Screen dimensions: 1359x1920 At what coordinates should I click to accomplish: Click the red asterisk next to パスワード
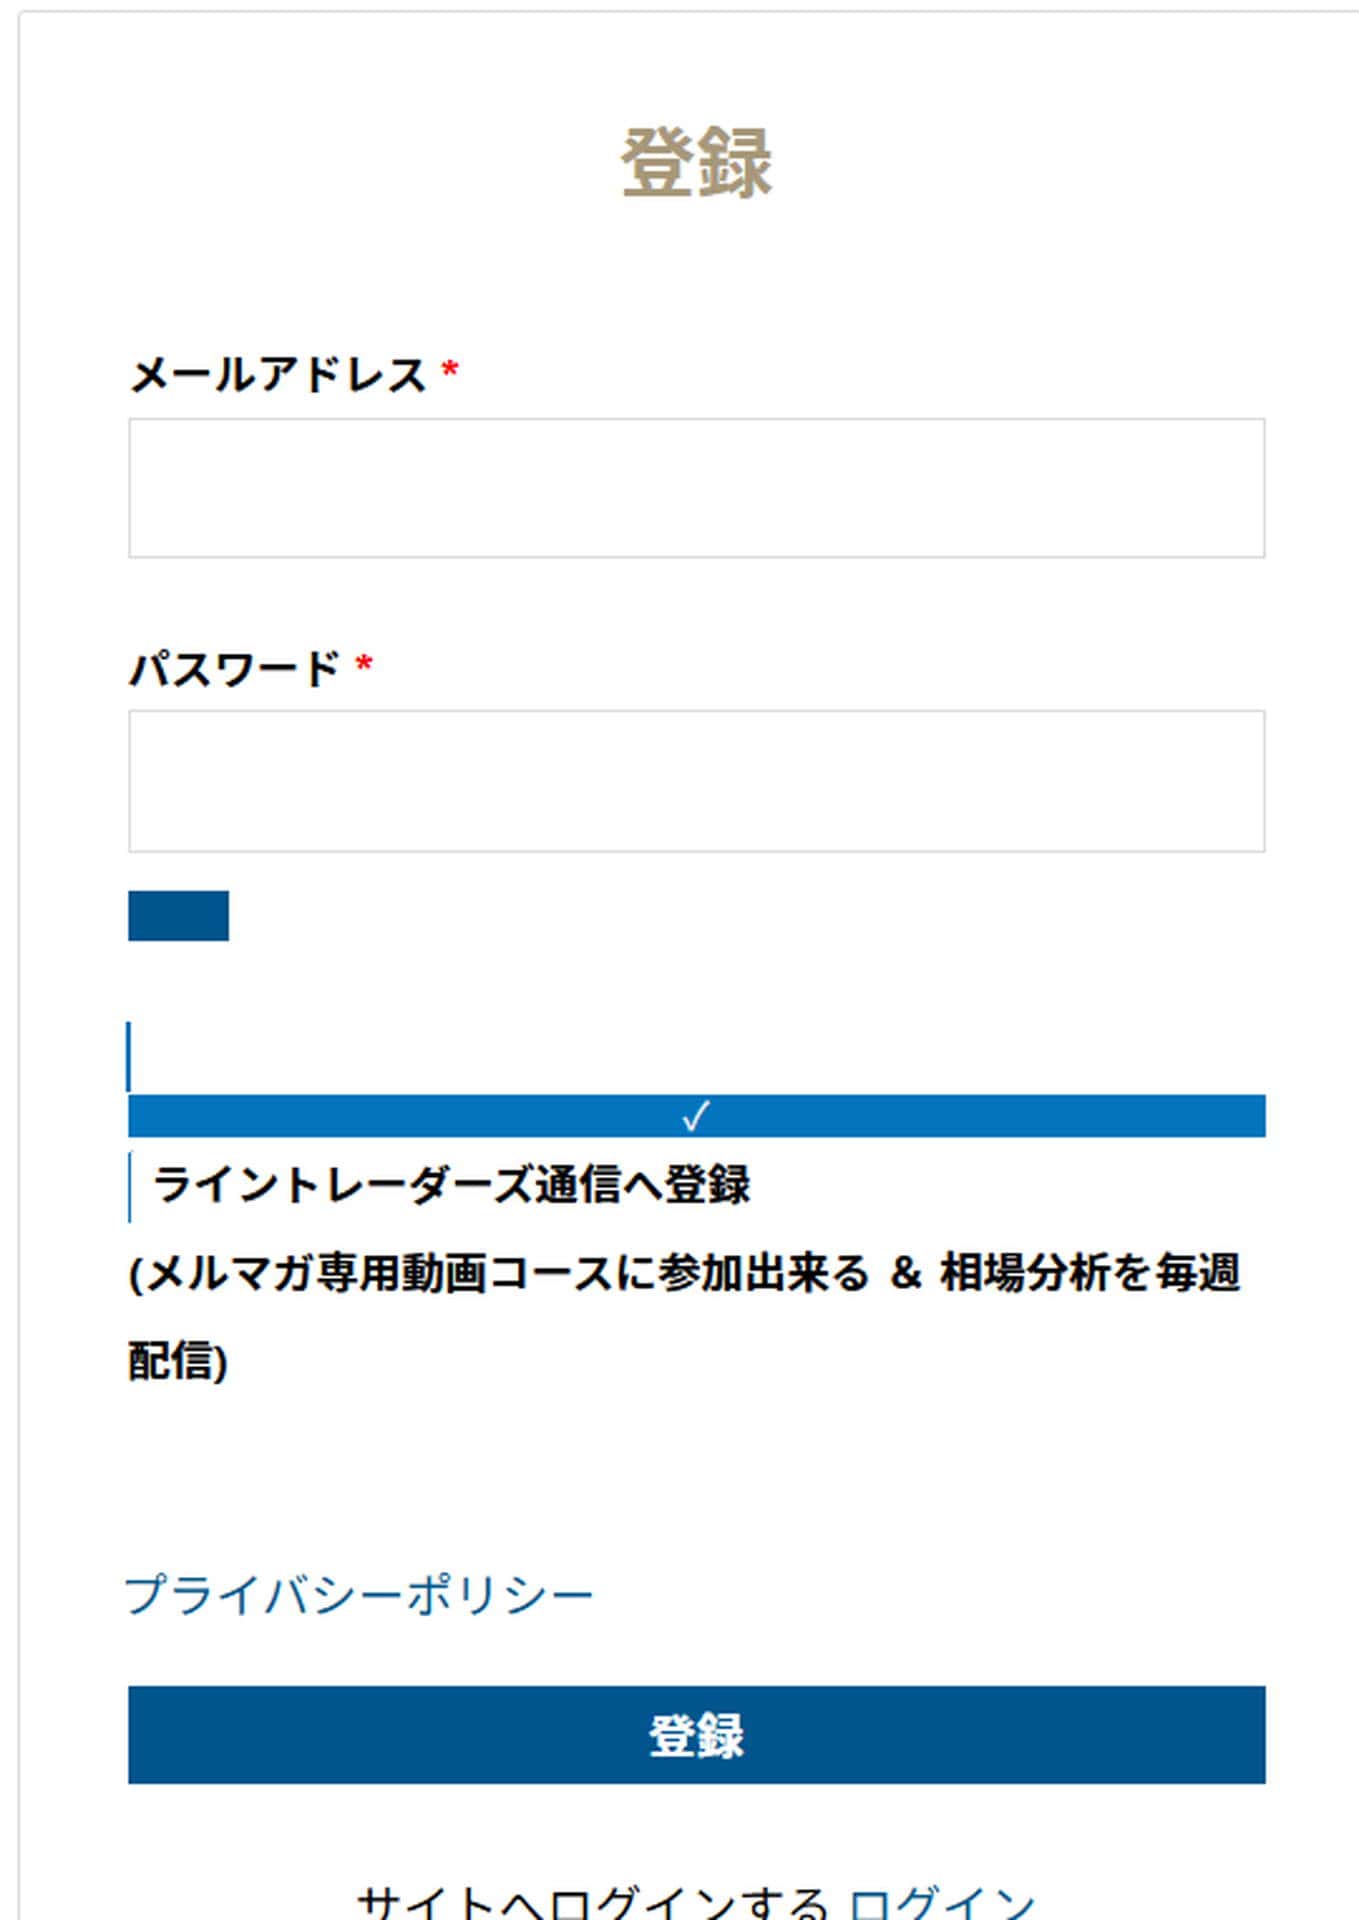pyautogui.click(x=363, y=662)
